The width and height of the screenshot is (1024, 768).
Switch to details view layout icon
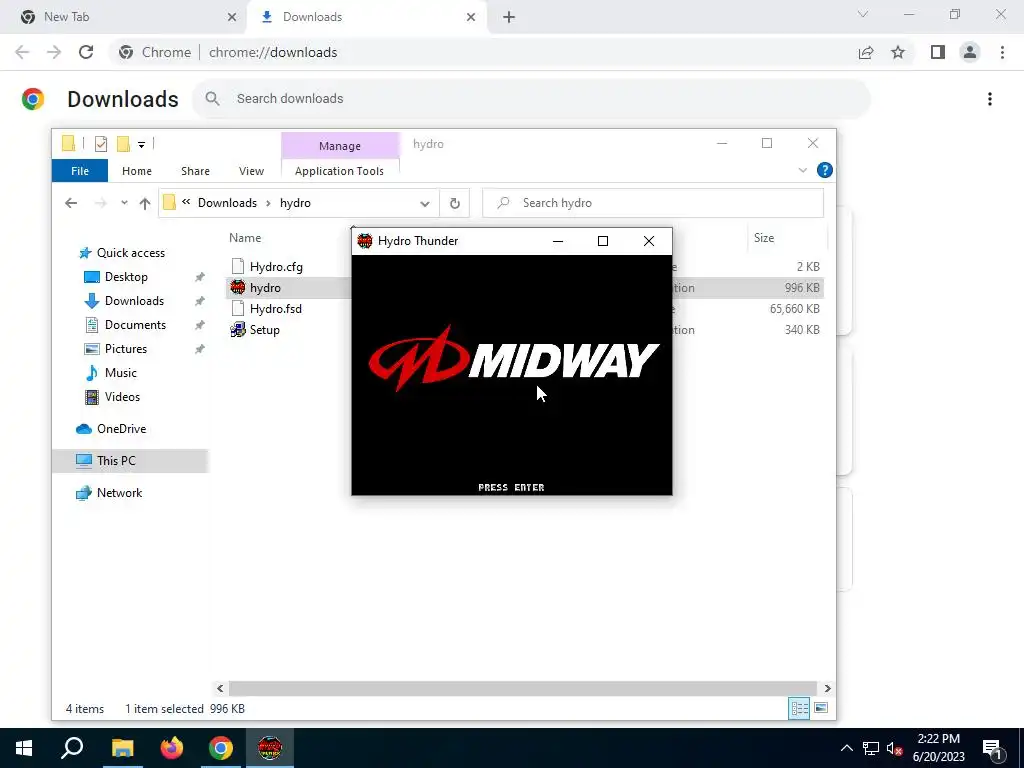(x=799, y=709)
